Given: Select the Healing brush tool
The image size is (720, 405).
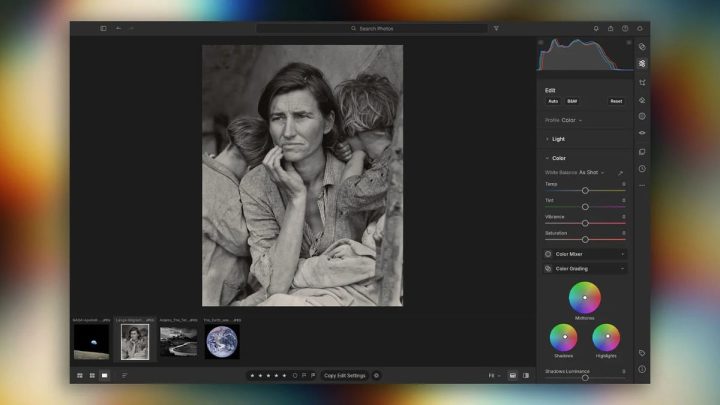Looking at the screenshot, I should click(642, 100).
